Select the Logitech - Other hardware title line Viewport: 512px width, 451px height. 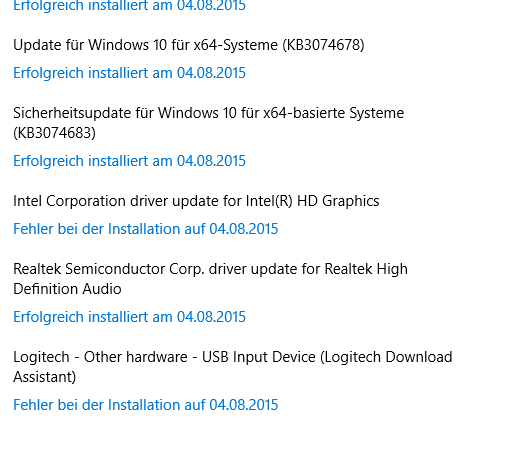click(x=233, y=357)
